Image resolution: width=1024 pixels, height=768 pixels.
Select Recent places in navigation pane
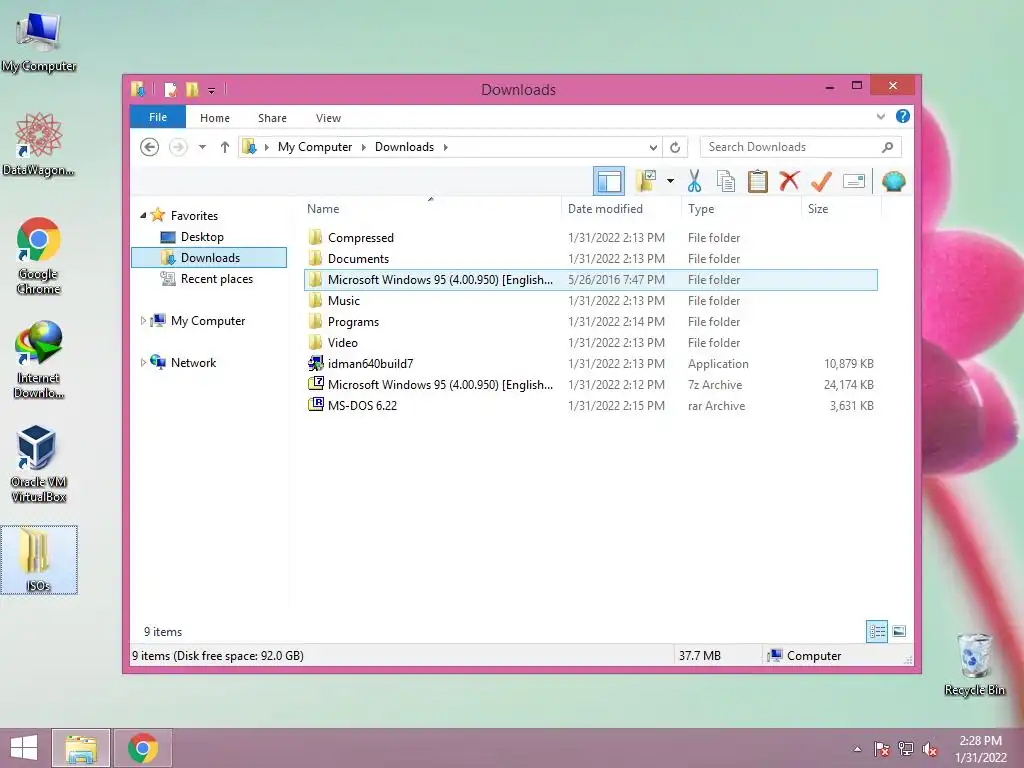tap(216, 279)
